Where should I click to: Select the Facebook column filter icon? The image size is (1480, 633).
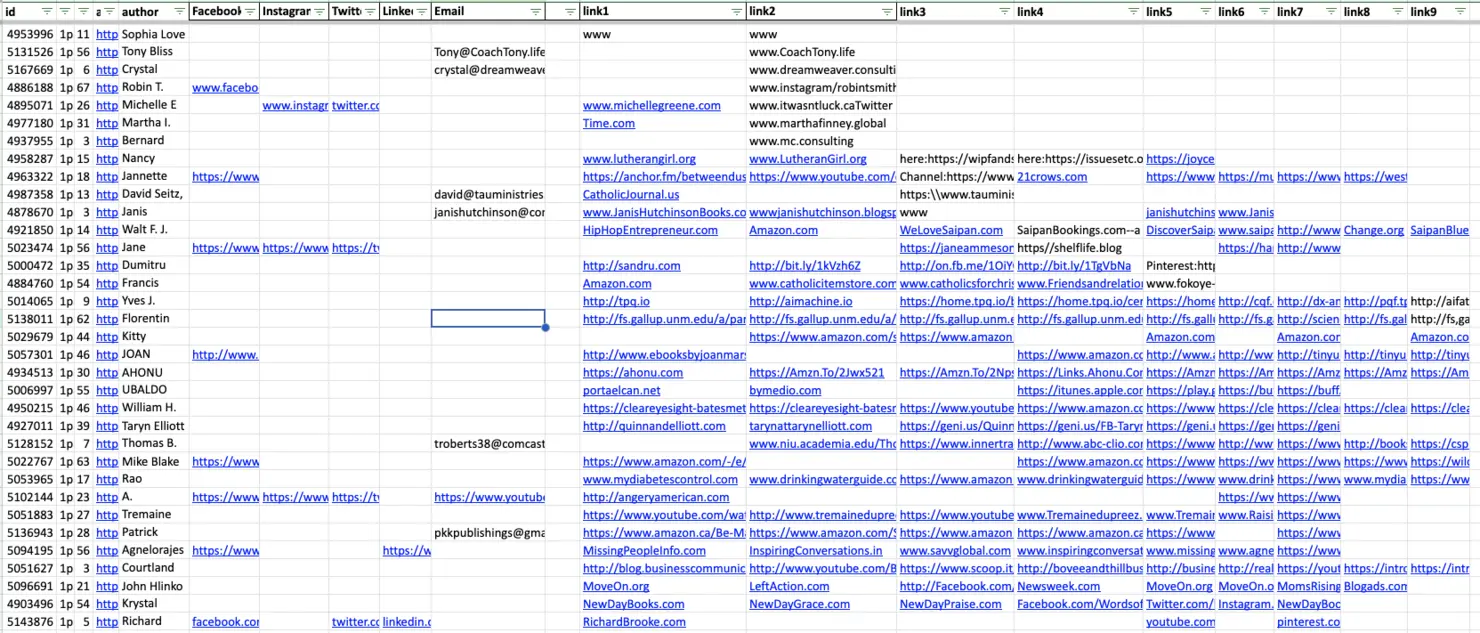point(248,12)
